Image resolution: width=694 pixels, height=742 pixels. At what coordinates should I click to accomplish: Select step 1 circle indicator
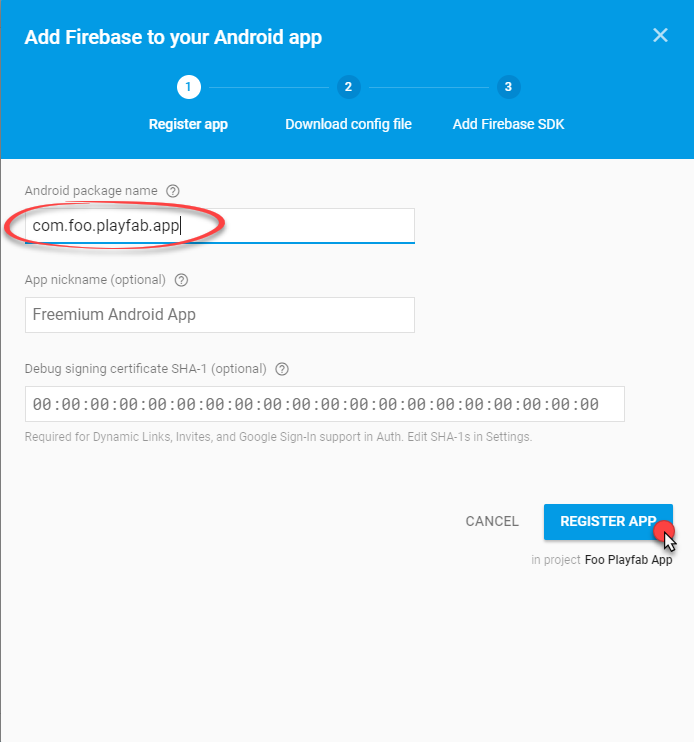point(189,87)
